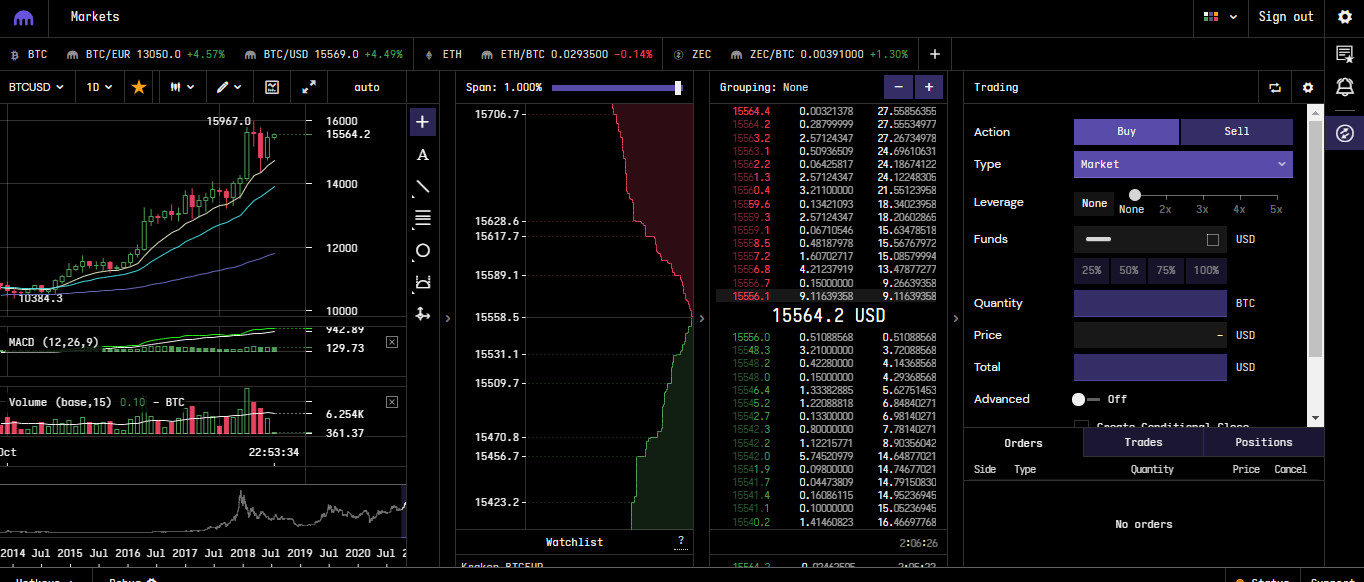This screenshot has height=582, width=1364.
Task: Click the None leverage button
Action: click(1094, 203)
